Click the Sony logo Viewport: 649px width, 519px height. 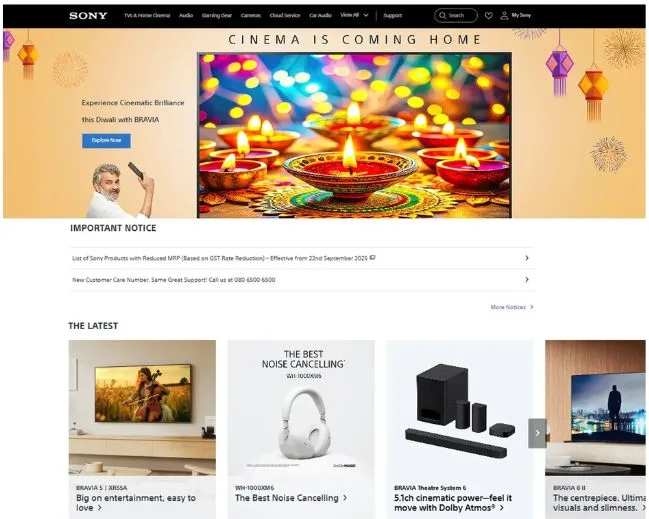pyautogui.click(x=88, y=16)
